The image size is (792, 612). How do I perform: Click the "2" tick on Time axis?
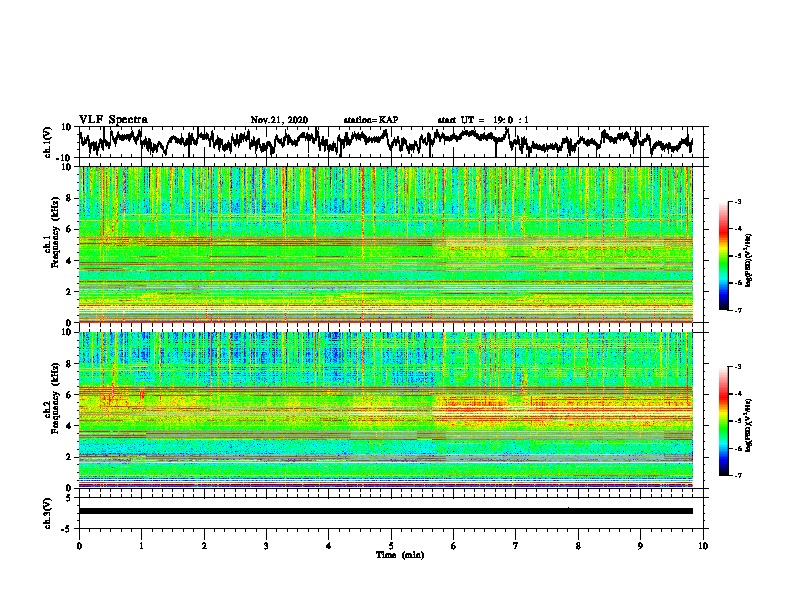(204, 546)
